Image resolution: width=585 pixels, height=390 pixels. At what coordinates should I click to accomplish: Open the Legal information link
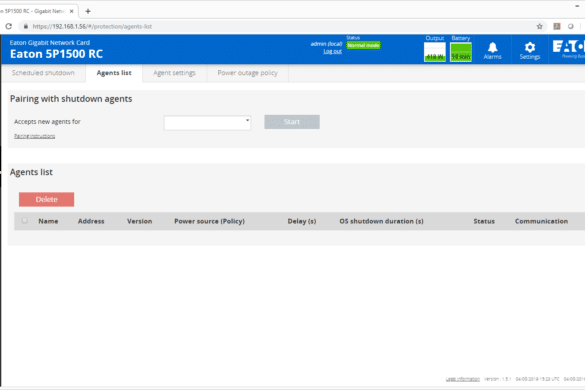[x=463, y=379]
